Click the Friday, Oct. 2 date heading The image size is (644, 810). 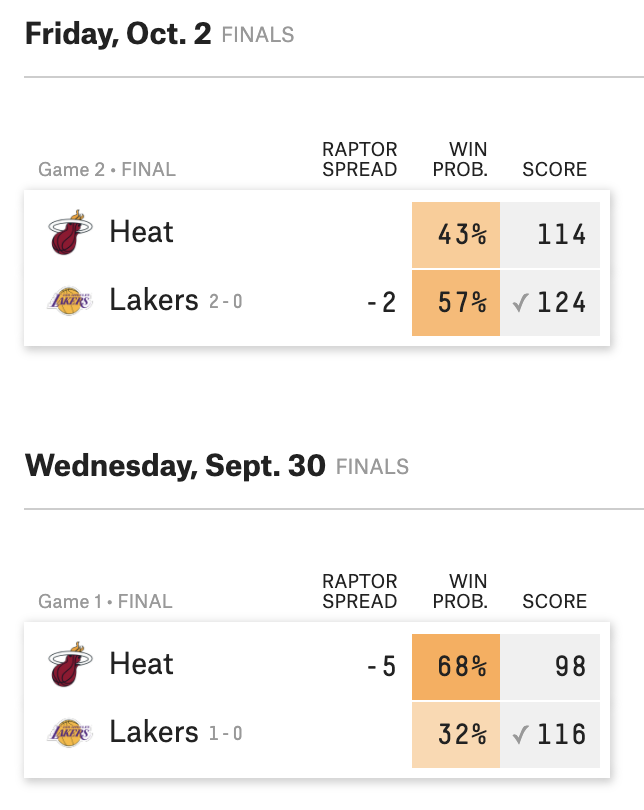tap(118, 34)
